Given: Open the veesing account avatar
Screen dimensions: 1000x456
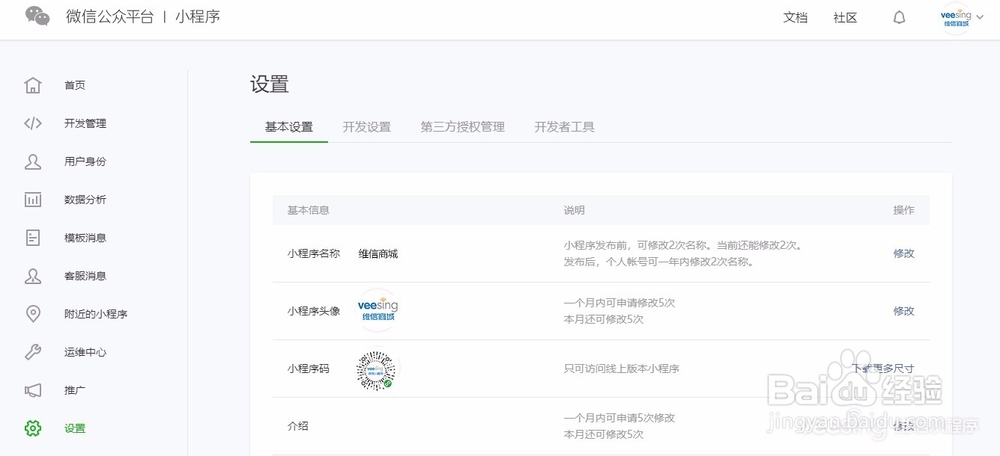Looking at the screenshot, I should coord(955,18).
